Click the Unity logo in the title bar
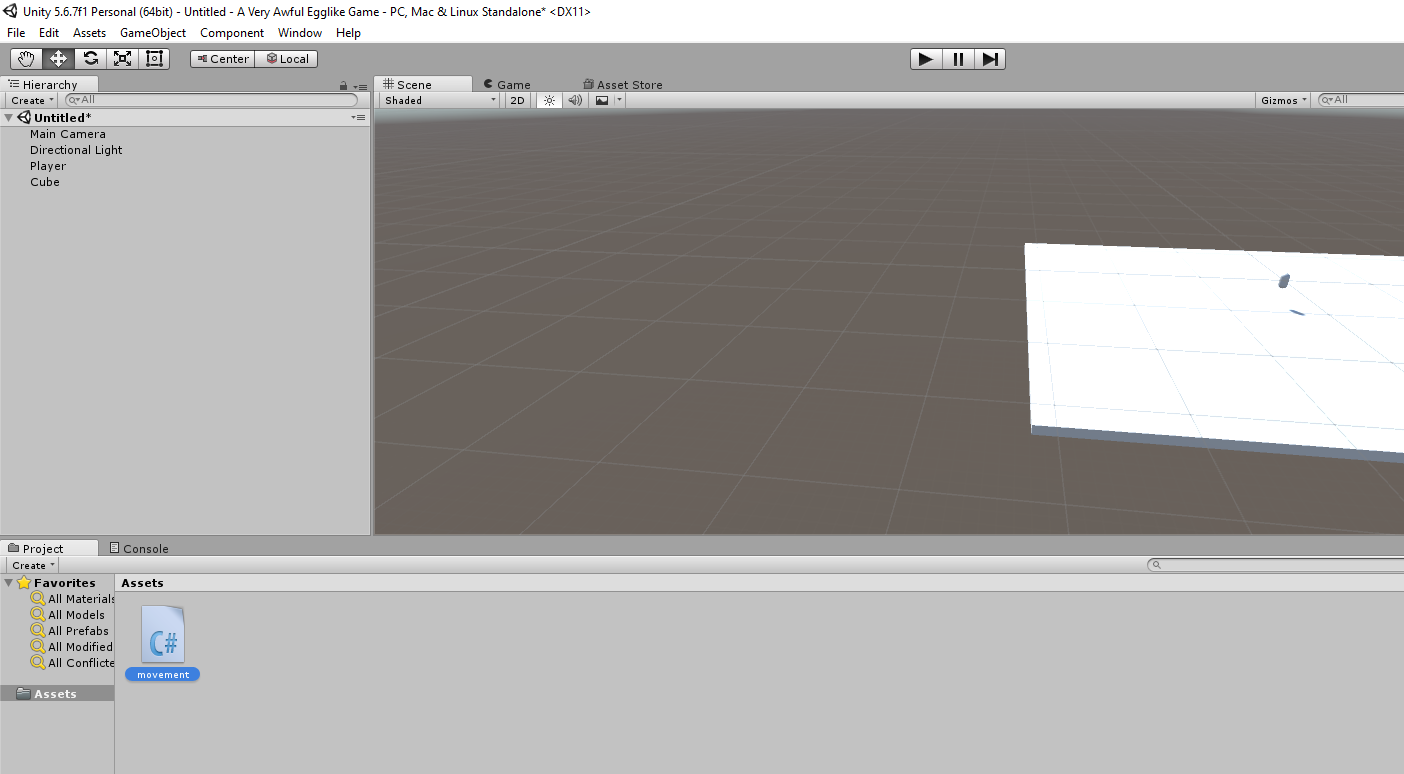Viewport: 1404px width, 774px height. [11, 11]
